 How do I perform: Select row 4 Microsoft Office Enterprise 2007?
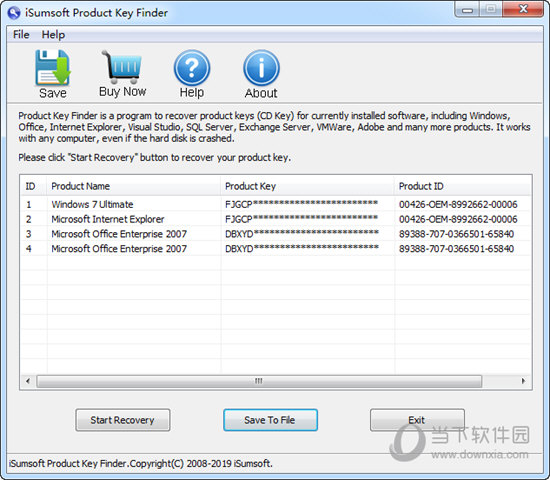(x=275, y=248)
